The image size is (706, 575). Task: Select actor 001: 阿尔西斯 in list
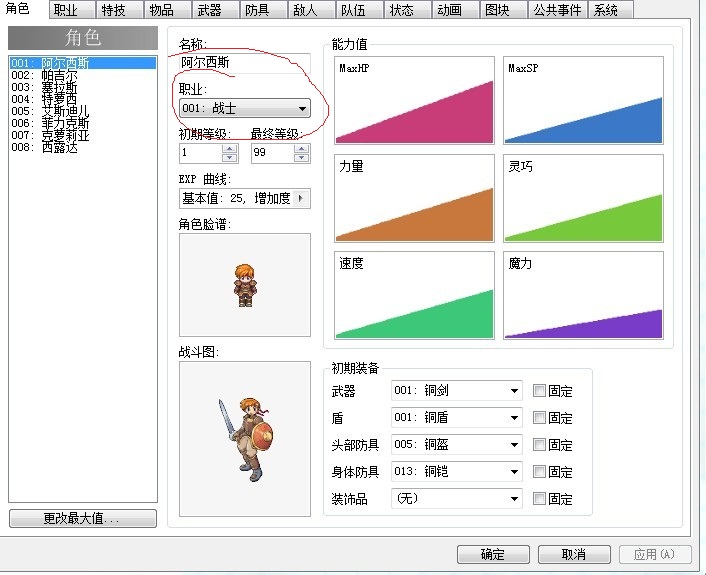[83, 63]
